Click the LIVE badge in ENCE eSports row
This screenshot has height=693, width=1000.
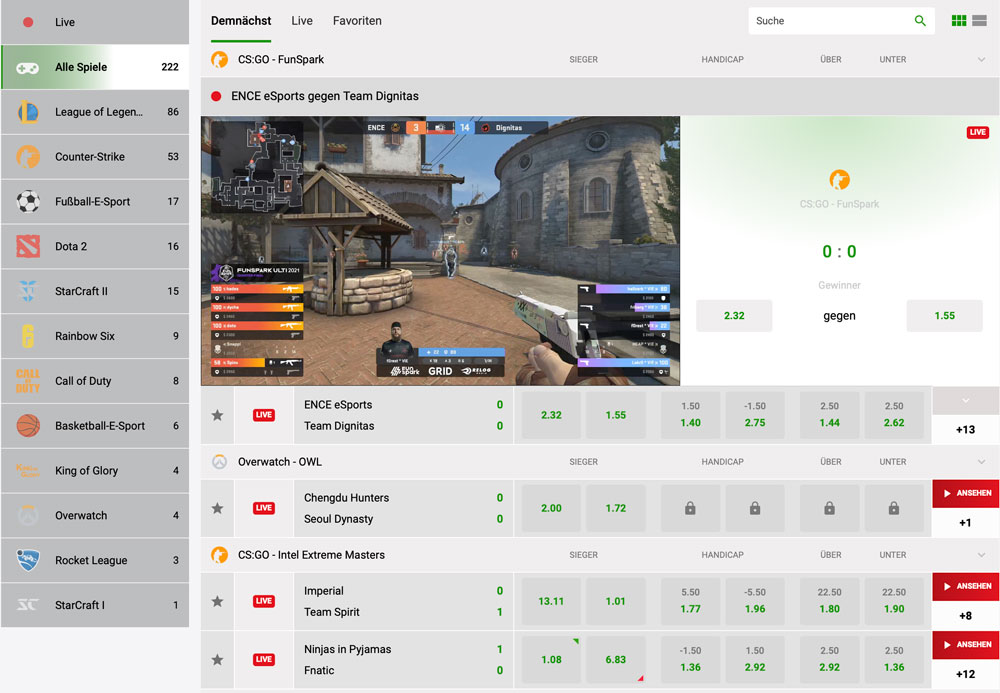tap(263, 415)
